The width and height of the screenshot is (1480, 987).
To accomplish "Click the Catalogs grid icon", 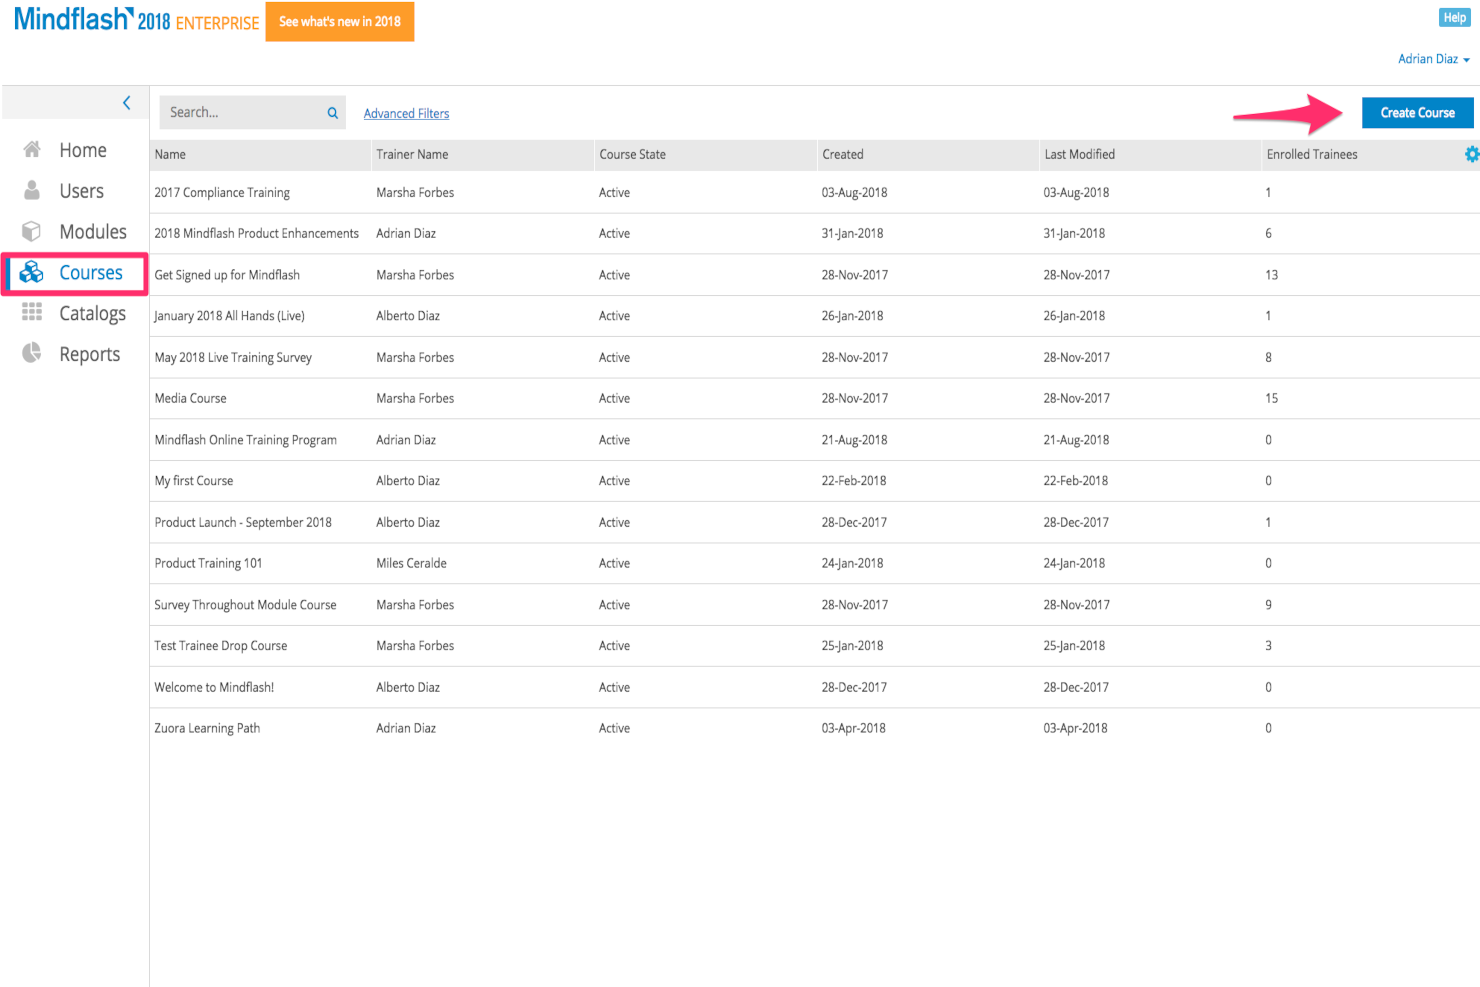I will pyautogui.click(x=32, y=312).
